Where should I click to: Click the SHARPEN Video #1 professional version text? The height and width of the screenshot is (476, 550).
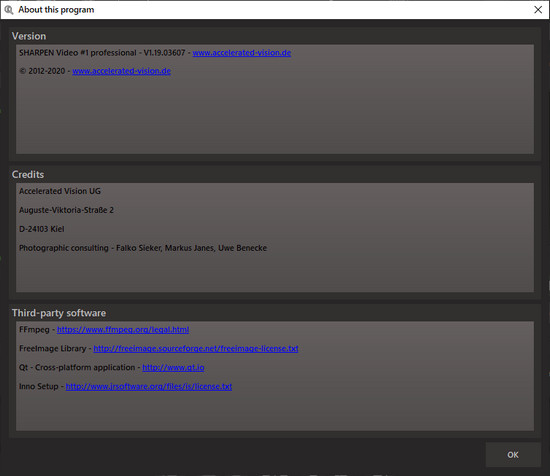coord(102,53)
